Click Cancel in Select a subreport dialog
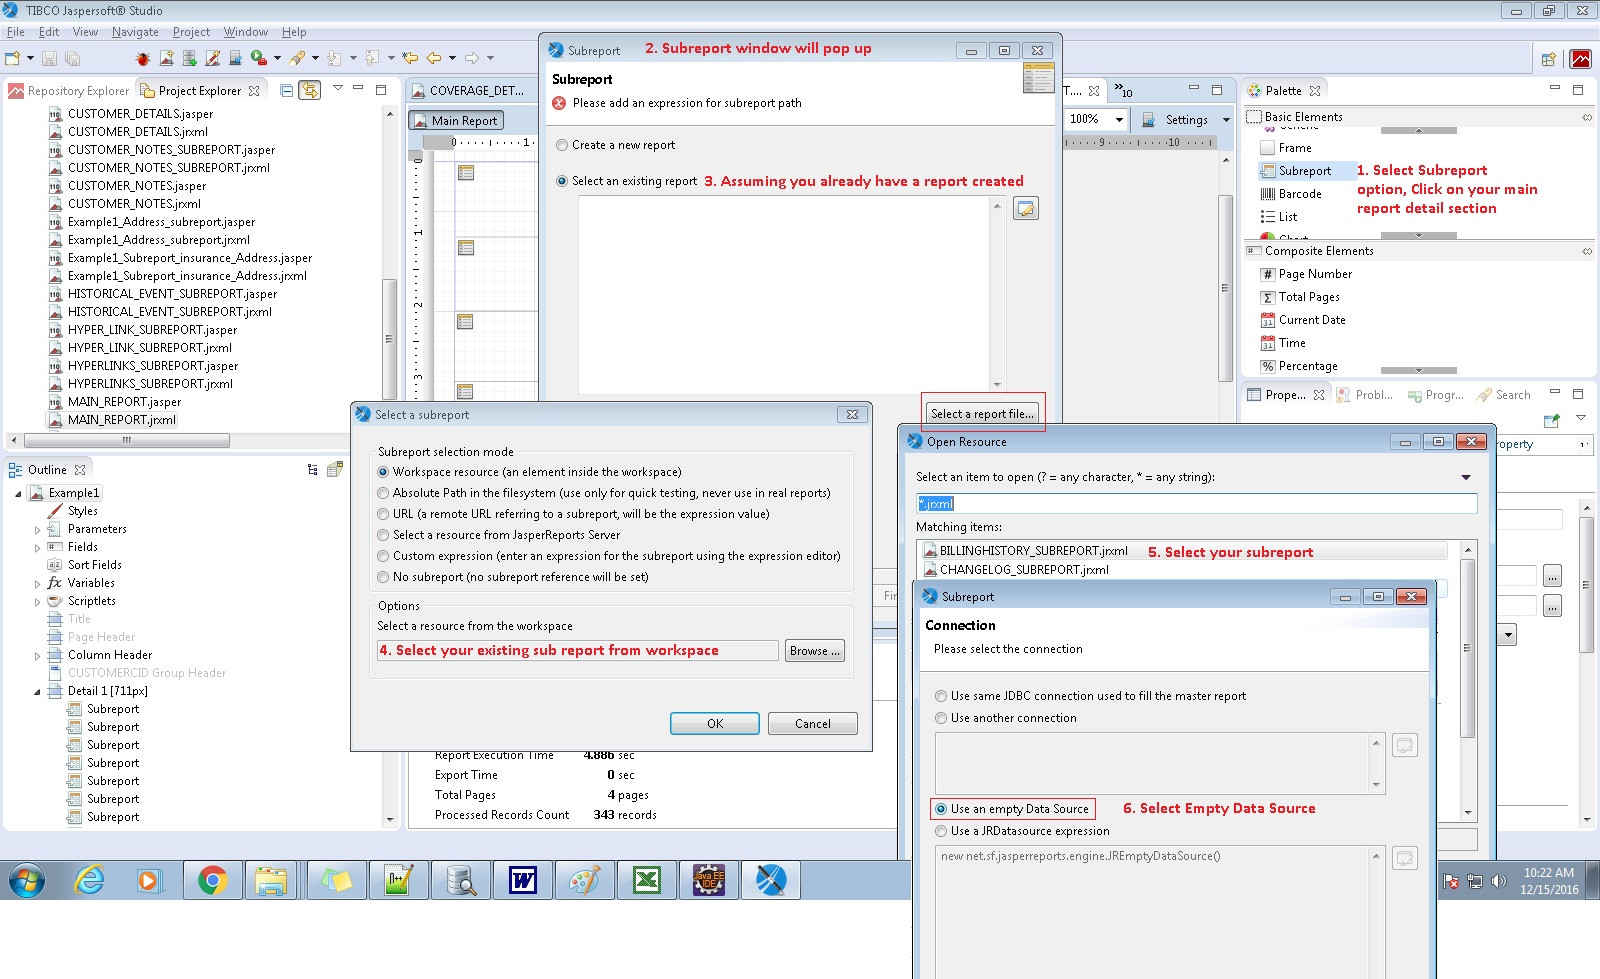 813,724
